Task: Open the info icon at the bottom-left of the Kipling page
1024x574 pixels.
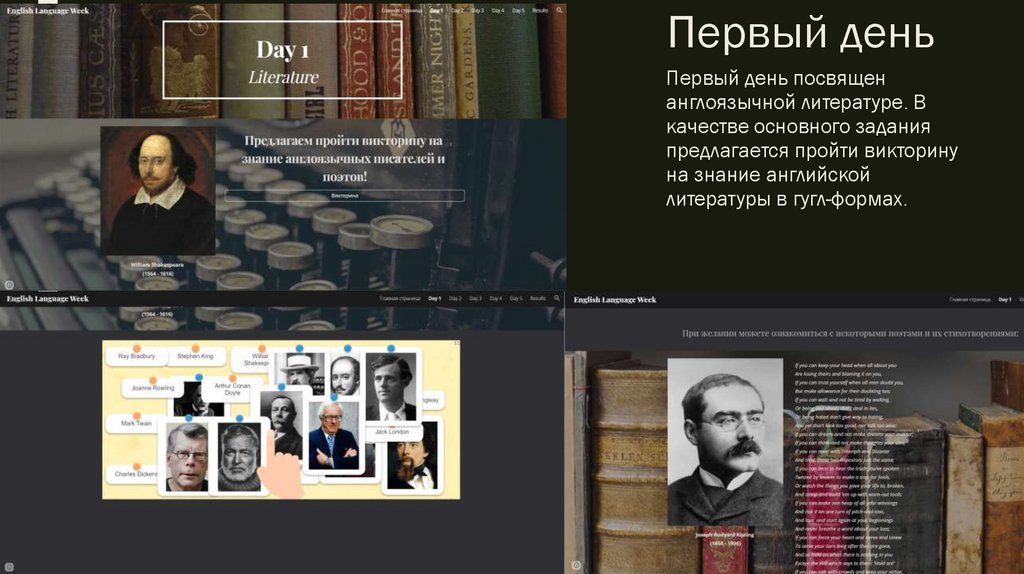Action: click(576, 566)
